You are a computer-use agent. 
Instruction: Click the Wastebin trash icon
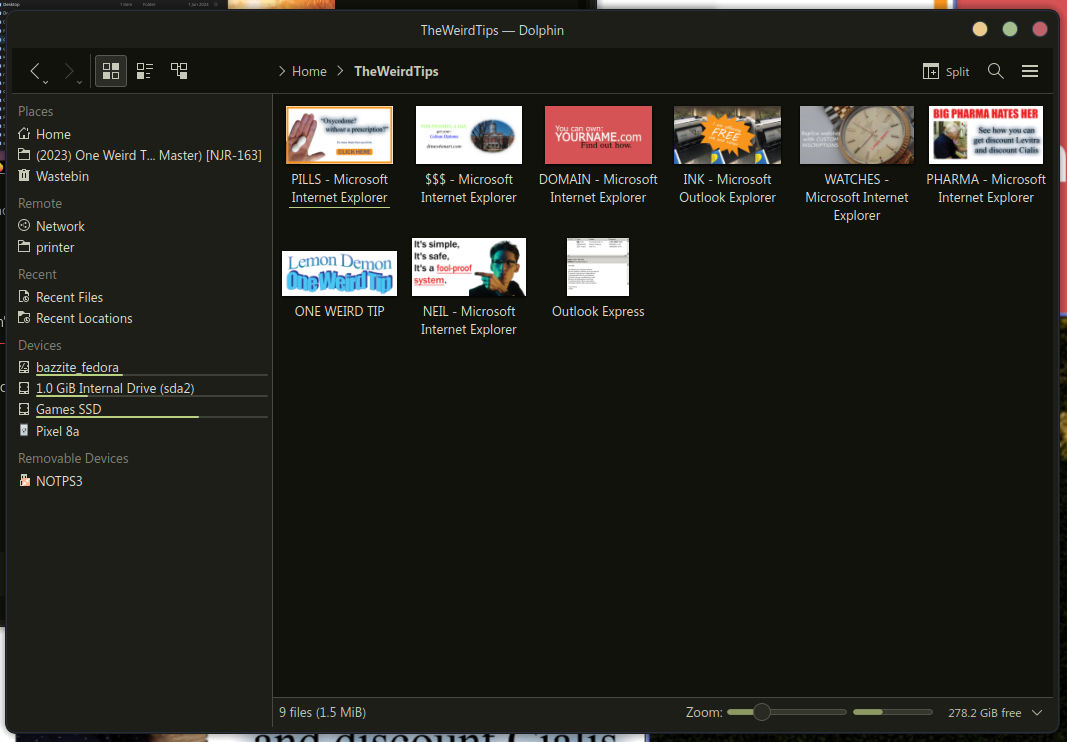pos(24,176)
